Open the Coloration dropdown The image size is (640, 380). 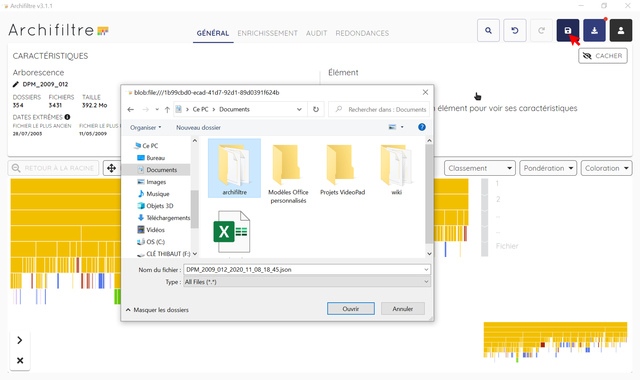click(x=607, y=168)
